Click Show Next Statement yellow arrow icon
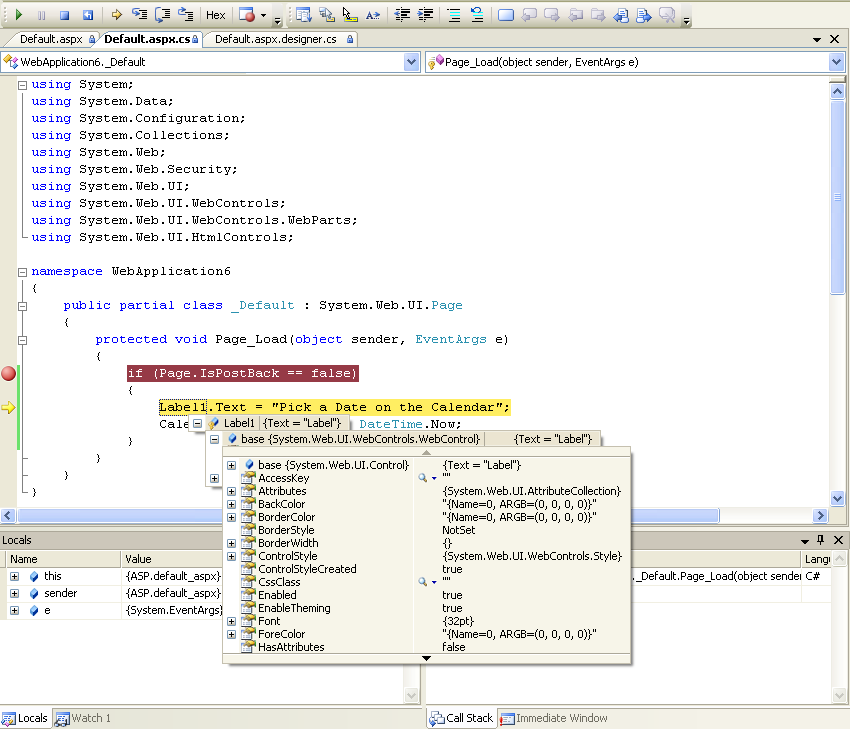The width and height of the screenshot is (850, 729). click(x=117, y=15)
